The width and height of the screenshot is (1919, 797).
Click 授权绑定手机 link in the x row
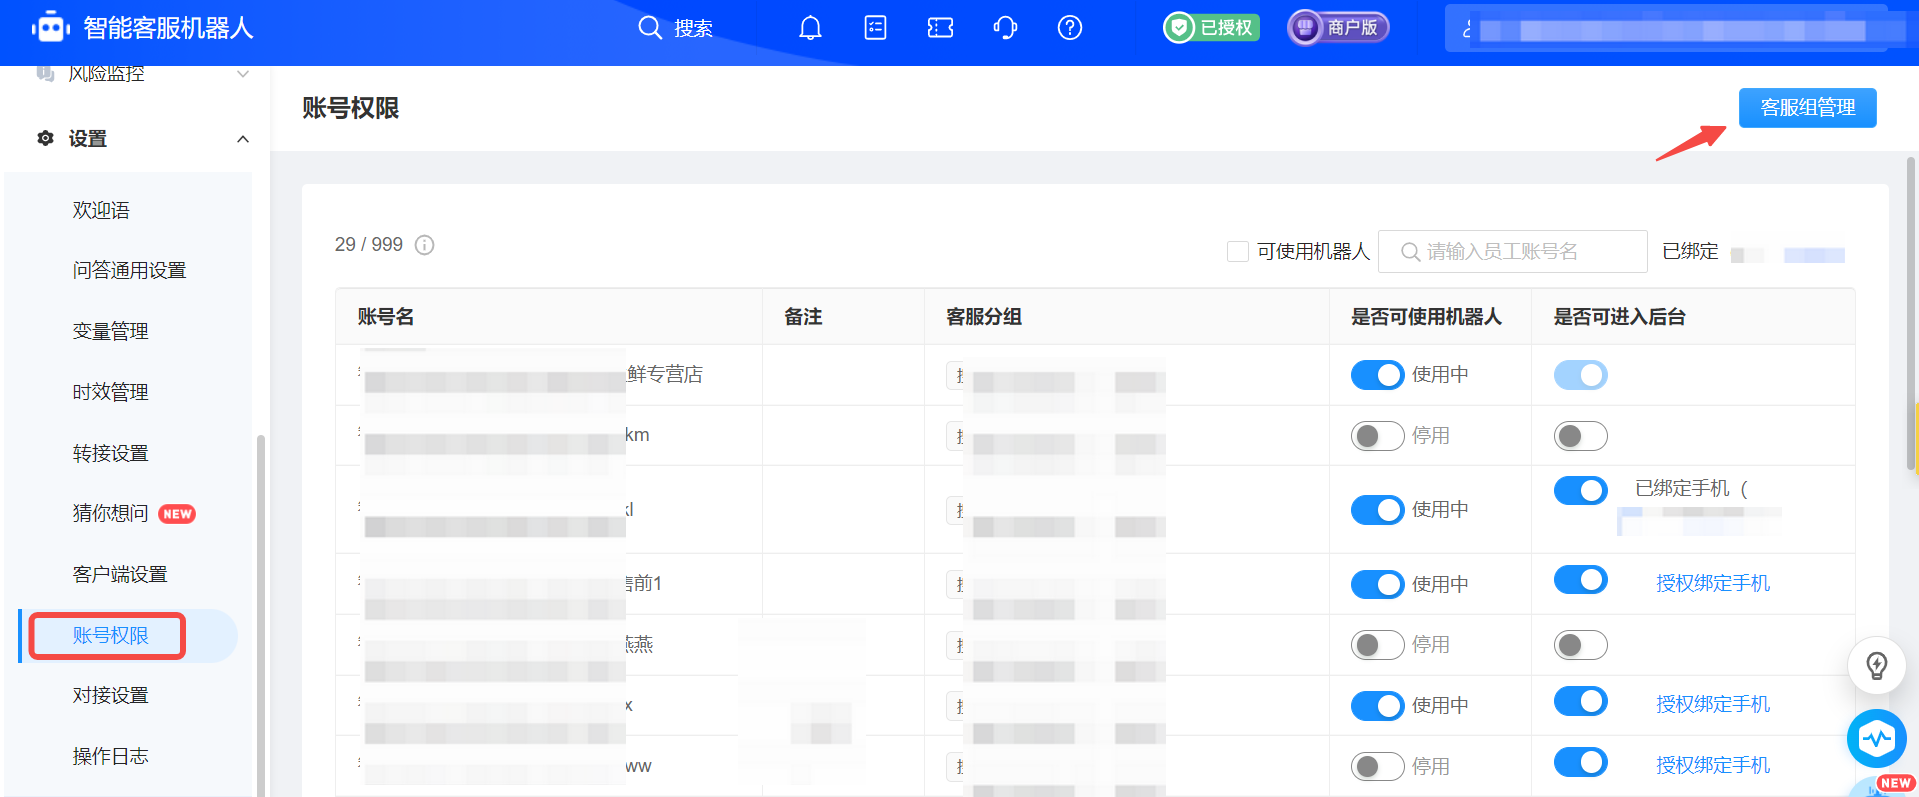click(x=1712, y=704)
